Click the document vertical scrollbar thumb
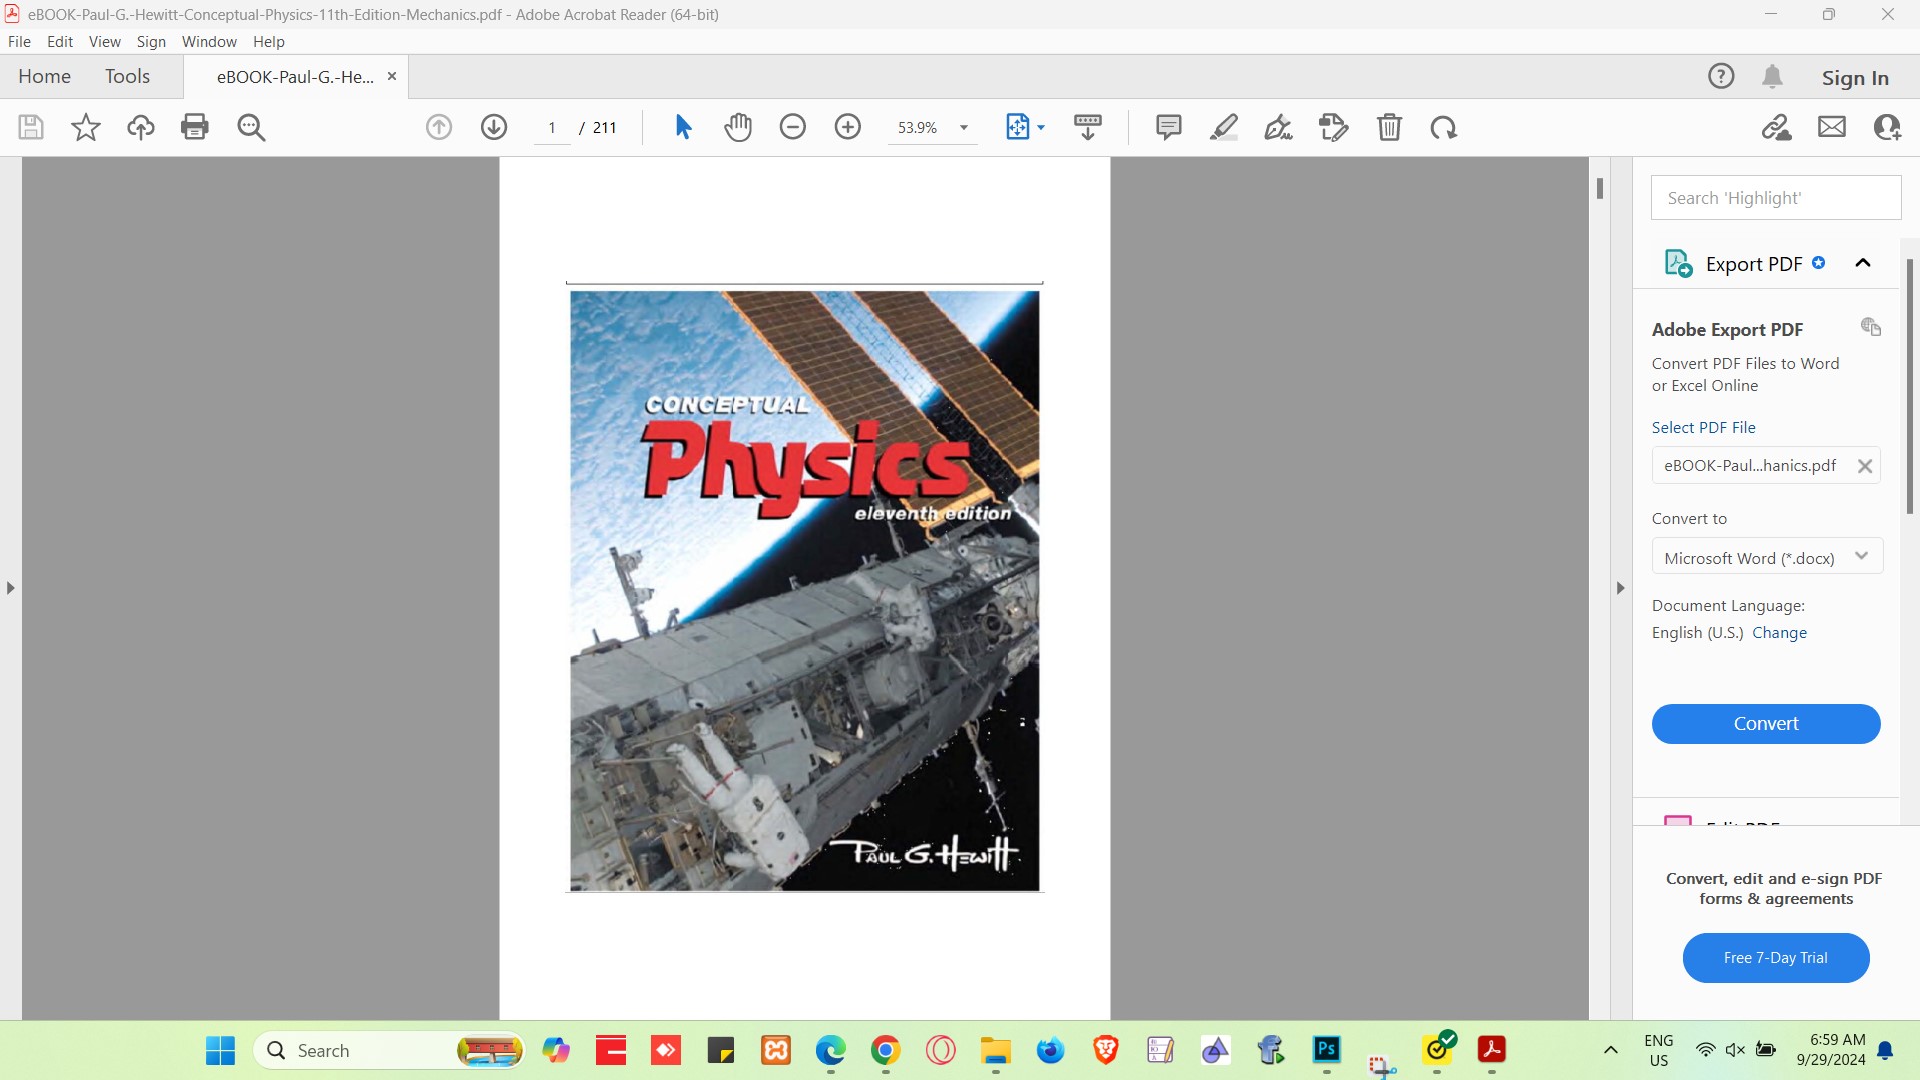The width and height of the screenshot is (1920, 1080). 1600,188
